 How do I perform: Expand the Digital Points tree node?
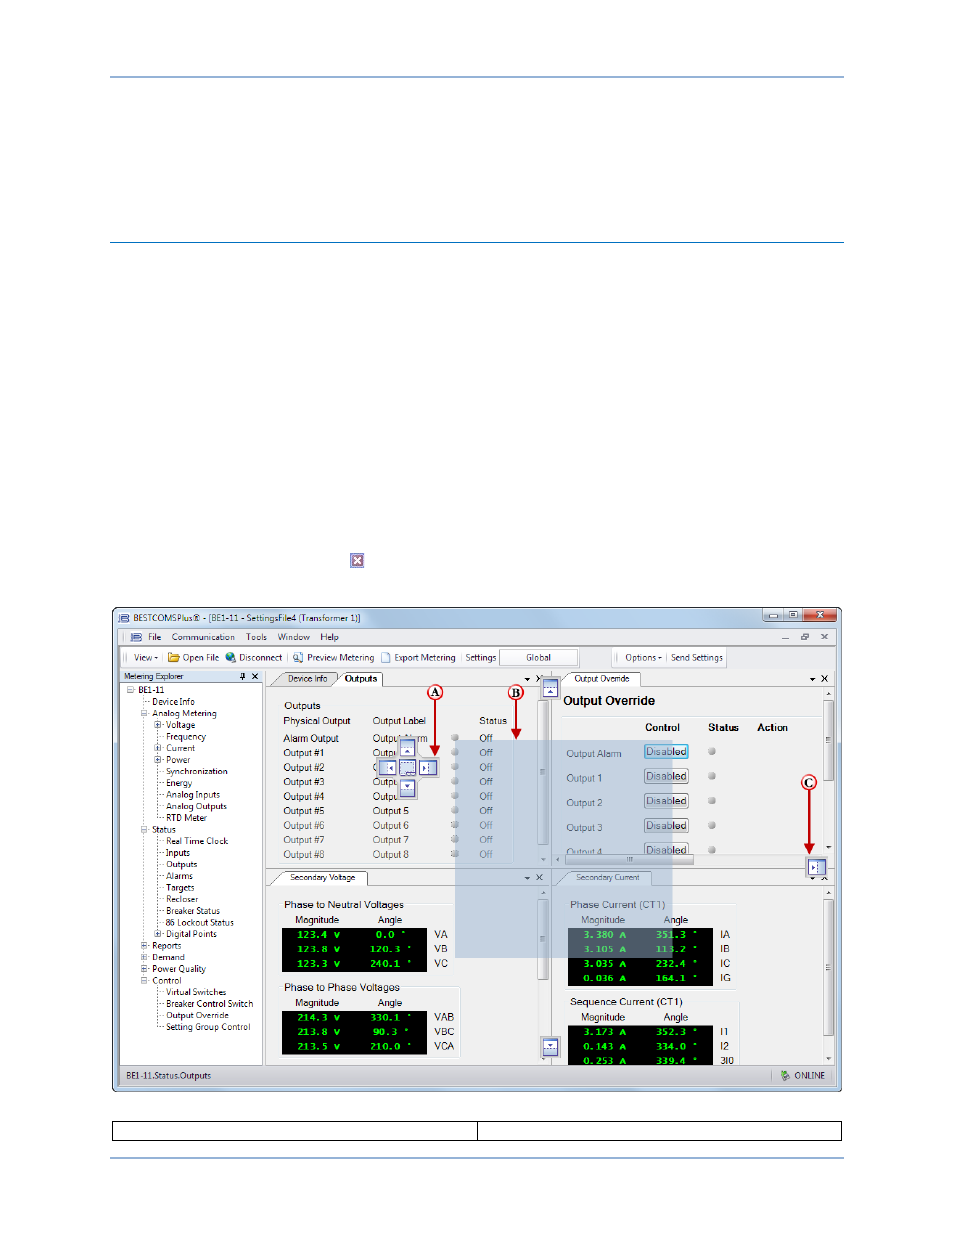click(x=158, y=934)
